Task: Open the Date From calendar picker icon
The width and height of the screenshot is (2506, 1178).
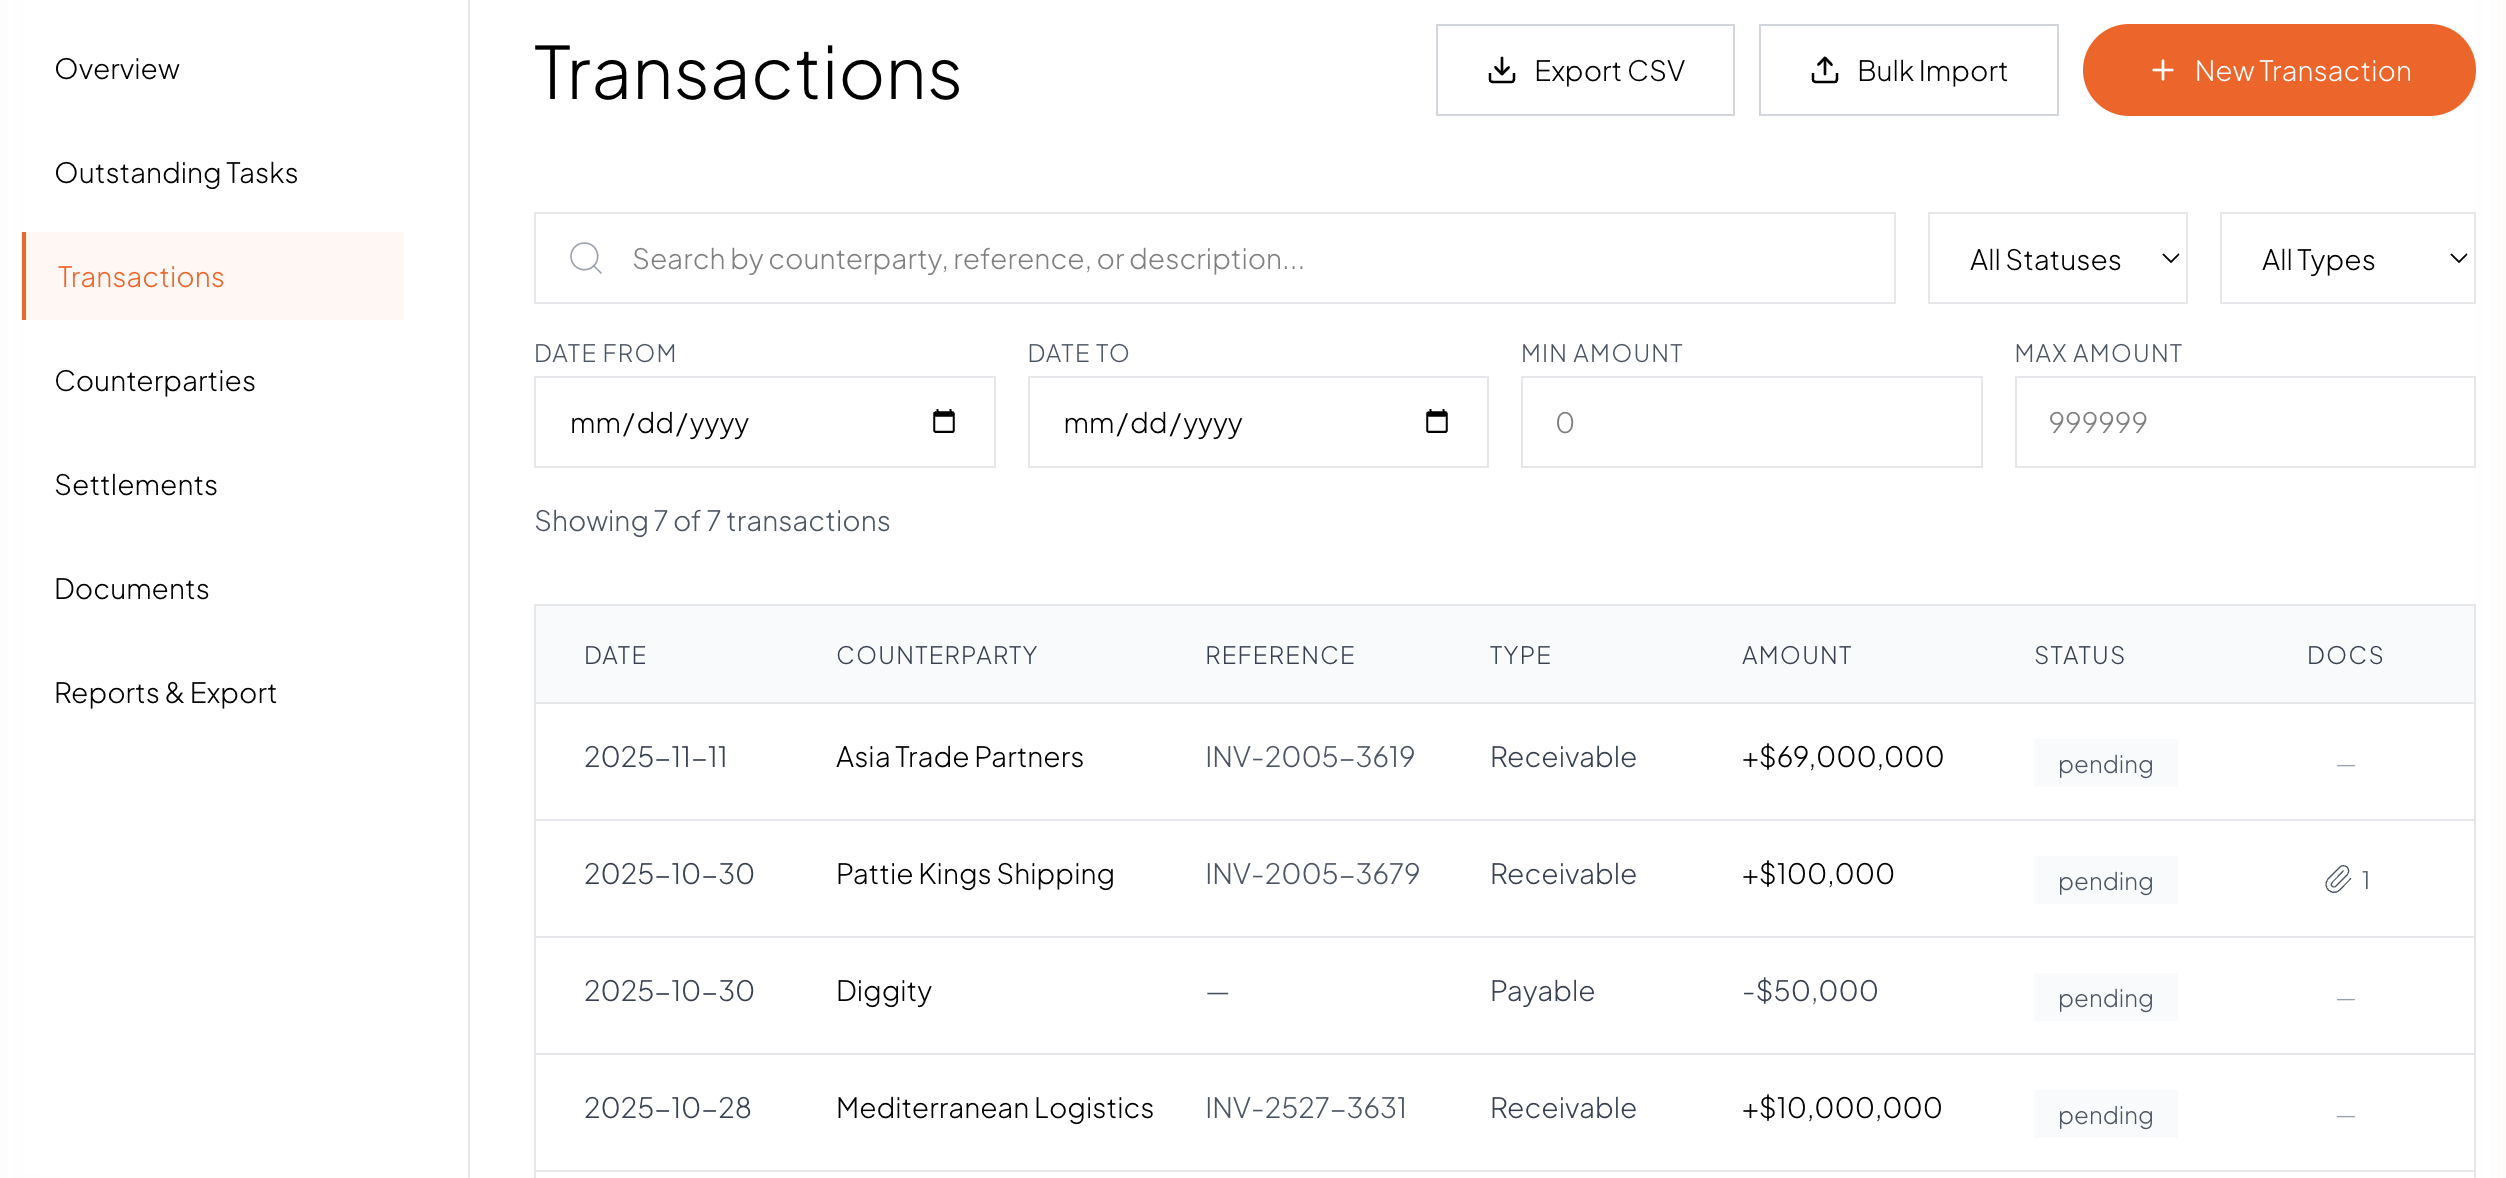Action: 943,421
